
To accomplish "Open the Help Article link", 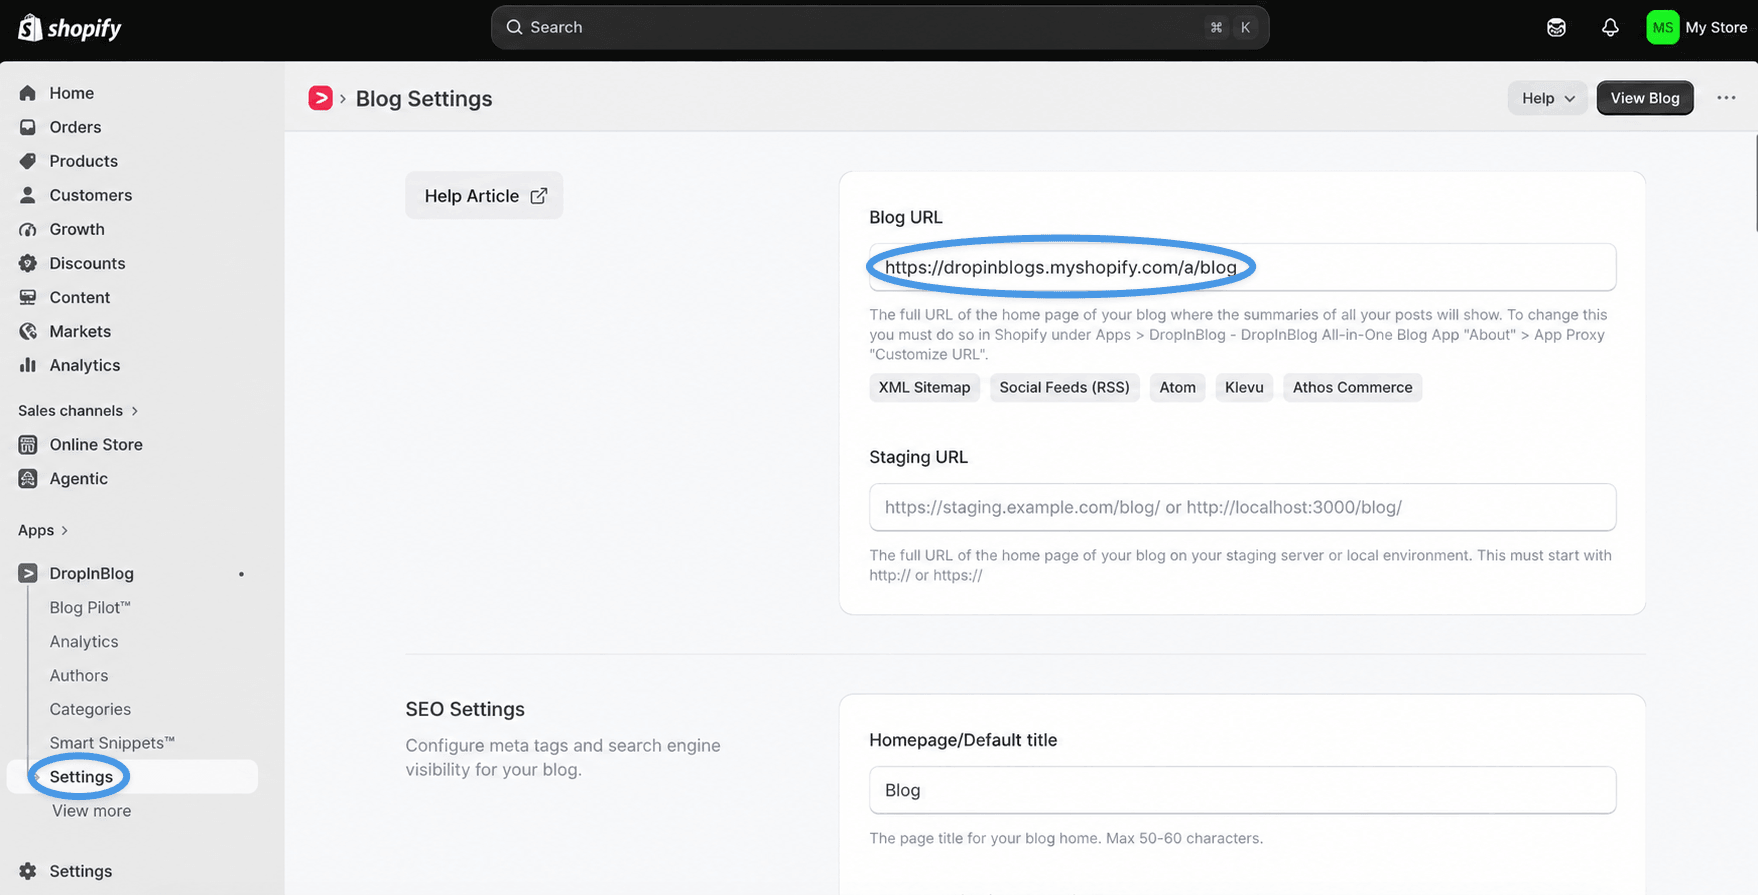I will point(484,195).
